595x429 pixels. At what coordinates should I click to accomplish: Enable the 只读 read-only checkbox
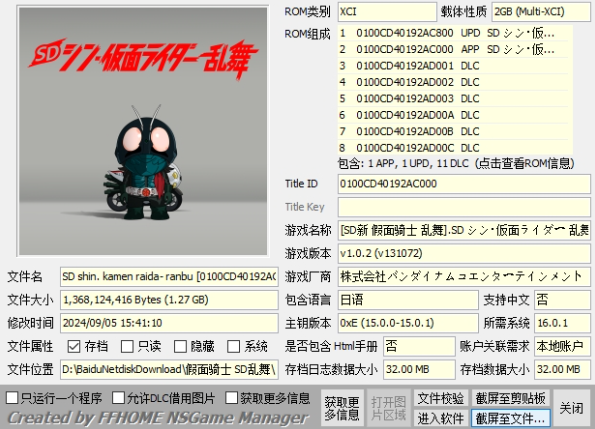(127, 346)
